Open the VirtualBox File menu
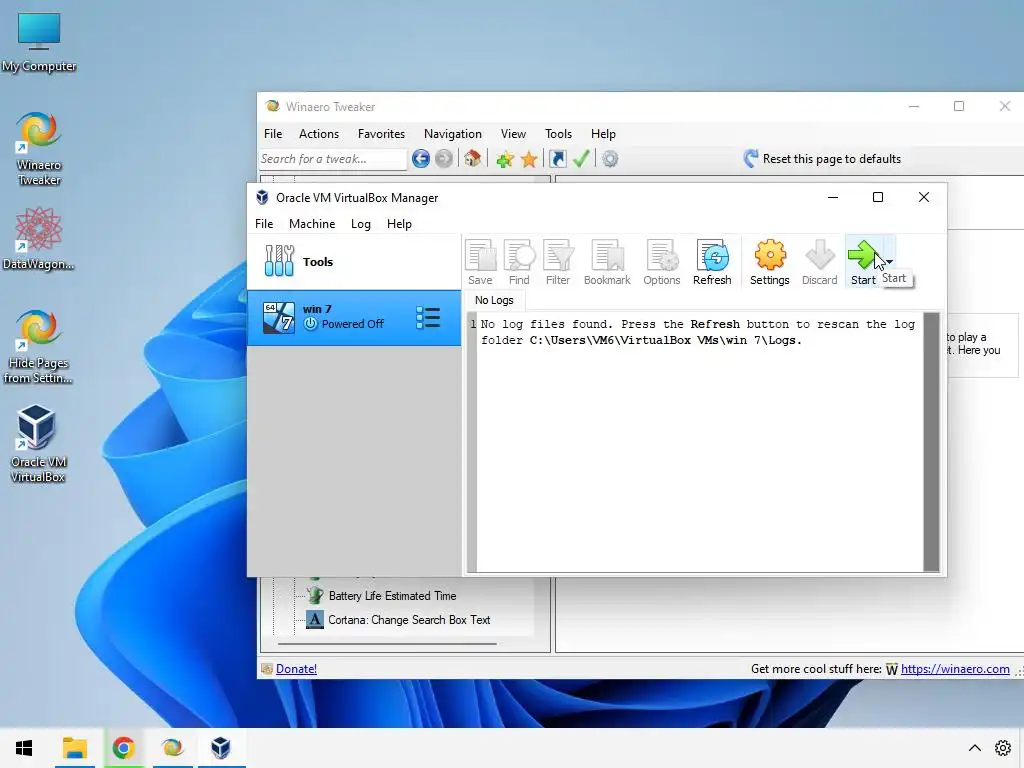Viewport: 1024px width, 768px height. 264,224
